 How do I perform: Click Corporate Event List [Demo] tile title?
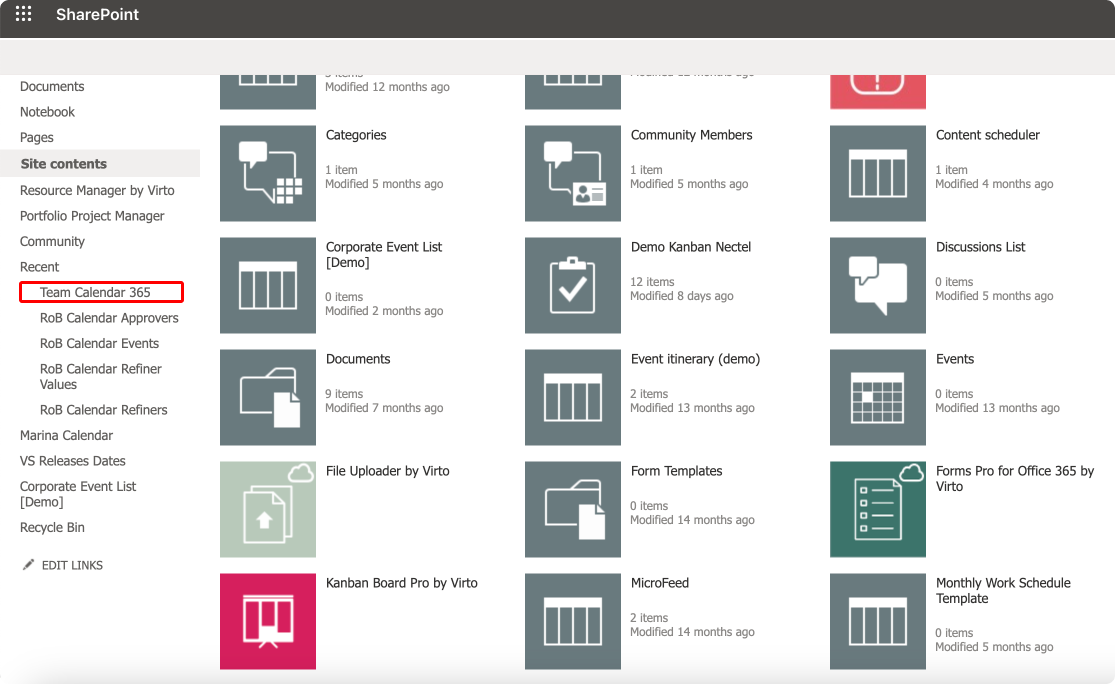coord(384,255)
